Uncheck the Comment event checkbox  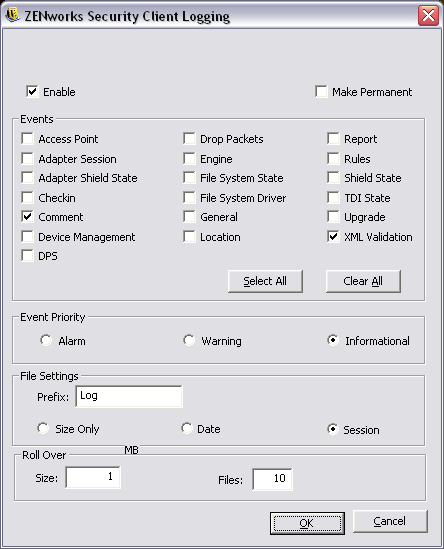click(27, 216)
